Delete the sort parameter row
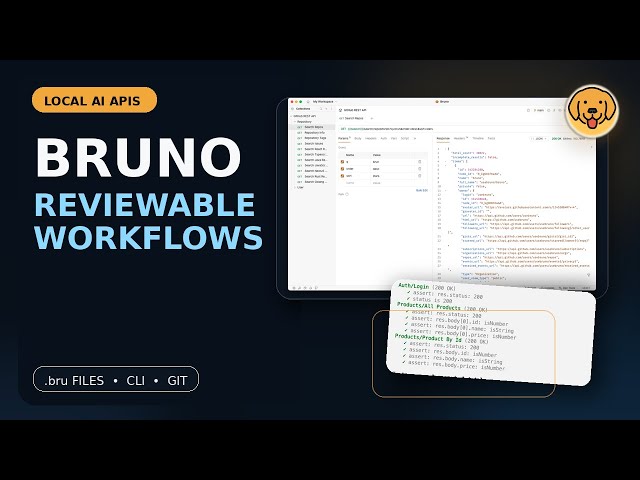Viewport: 640px width, 480px height. tap(420, 176)
